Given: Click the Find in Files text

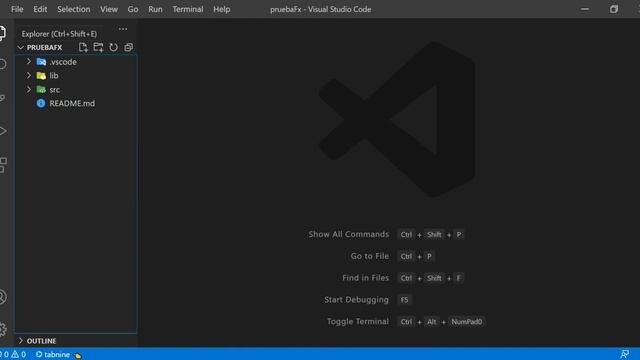Looking at the screenshot, I should [x=365, y=278].
